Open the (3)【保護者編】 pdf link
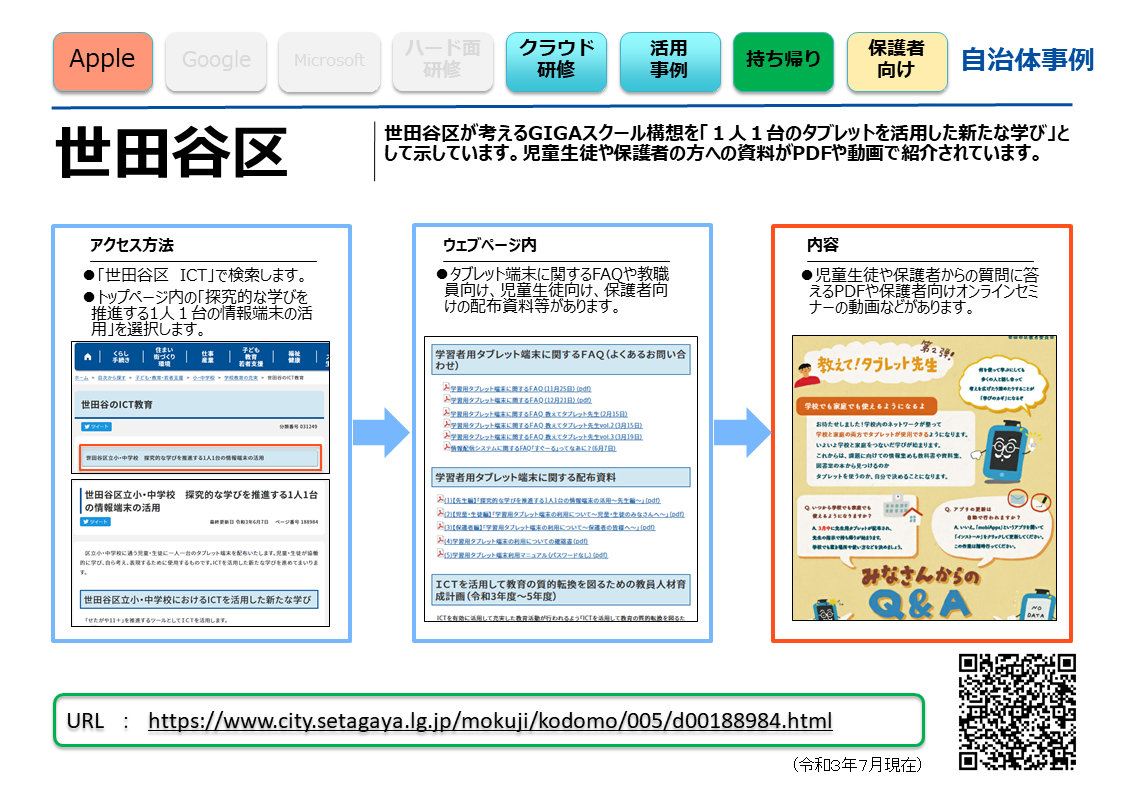The width and height of the screenshot is (1123, 794). pyautogui.click(x=550, y=528)
